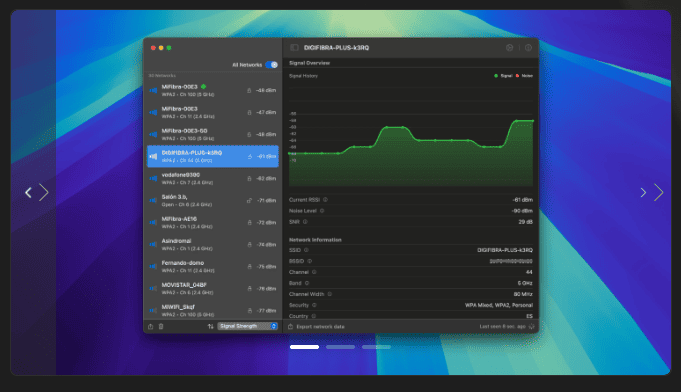Click the Noise Level value -90 dBm
This screenshot has width=681, height=392.
point(522,211)
